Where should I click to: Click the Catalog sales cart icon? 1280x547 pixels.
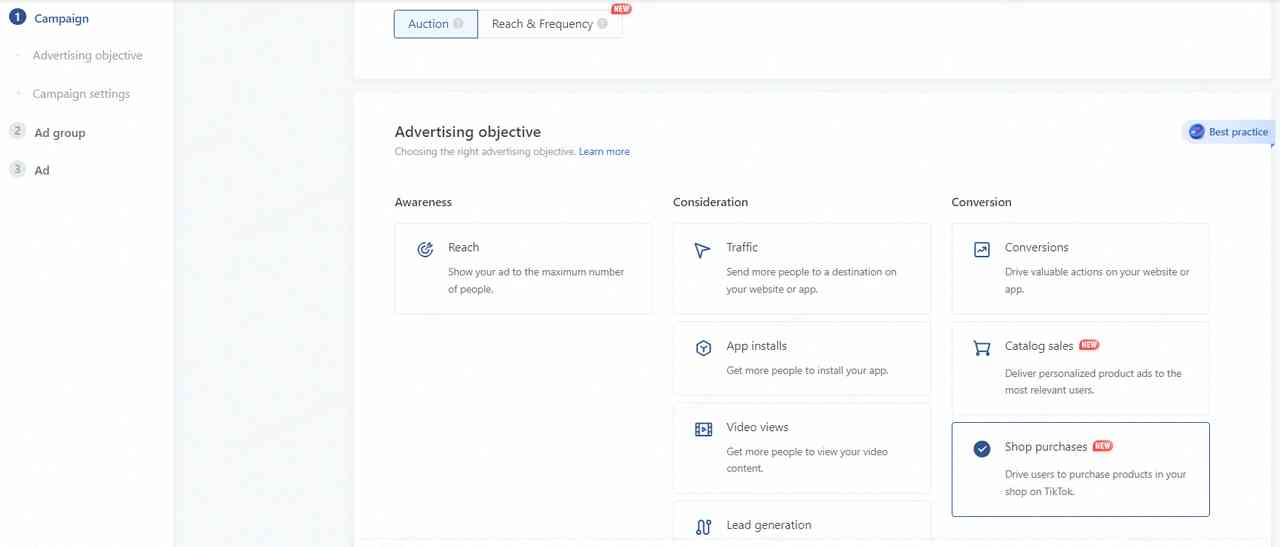981,348
